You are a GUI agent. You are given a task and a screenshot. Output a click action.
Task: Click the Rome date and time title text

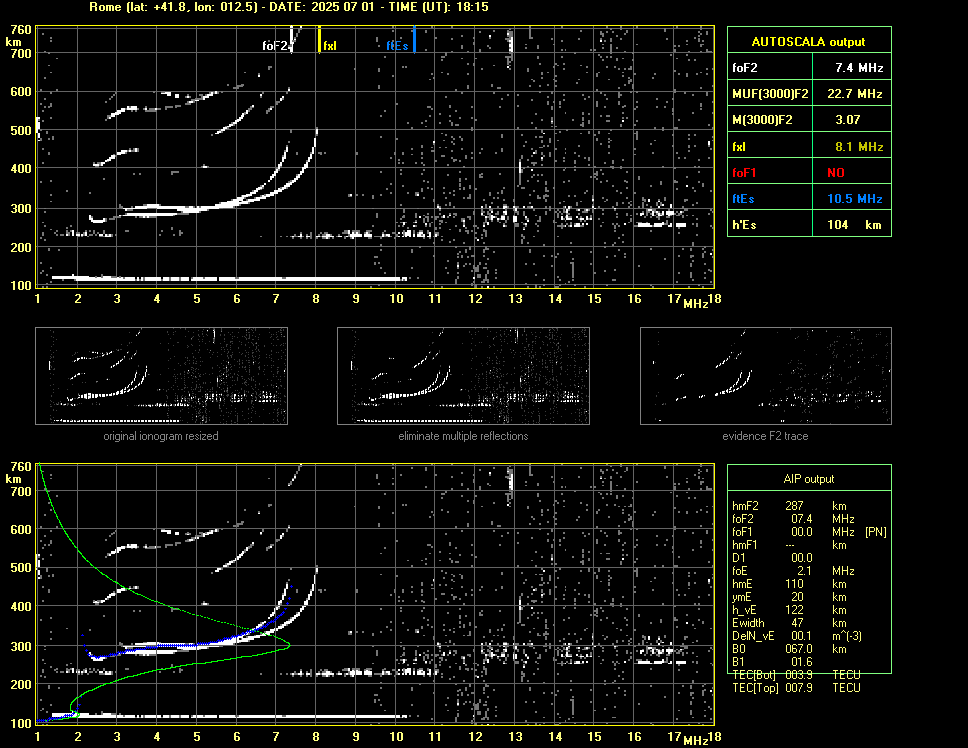pos(289,7)
